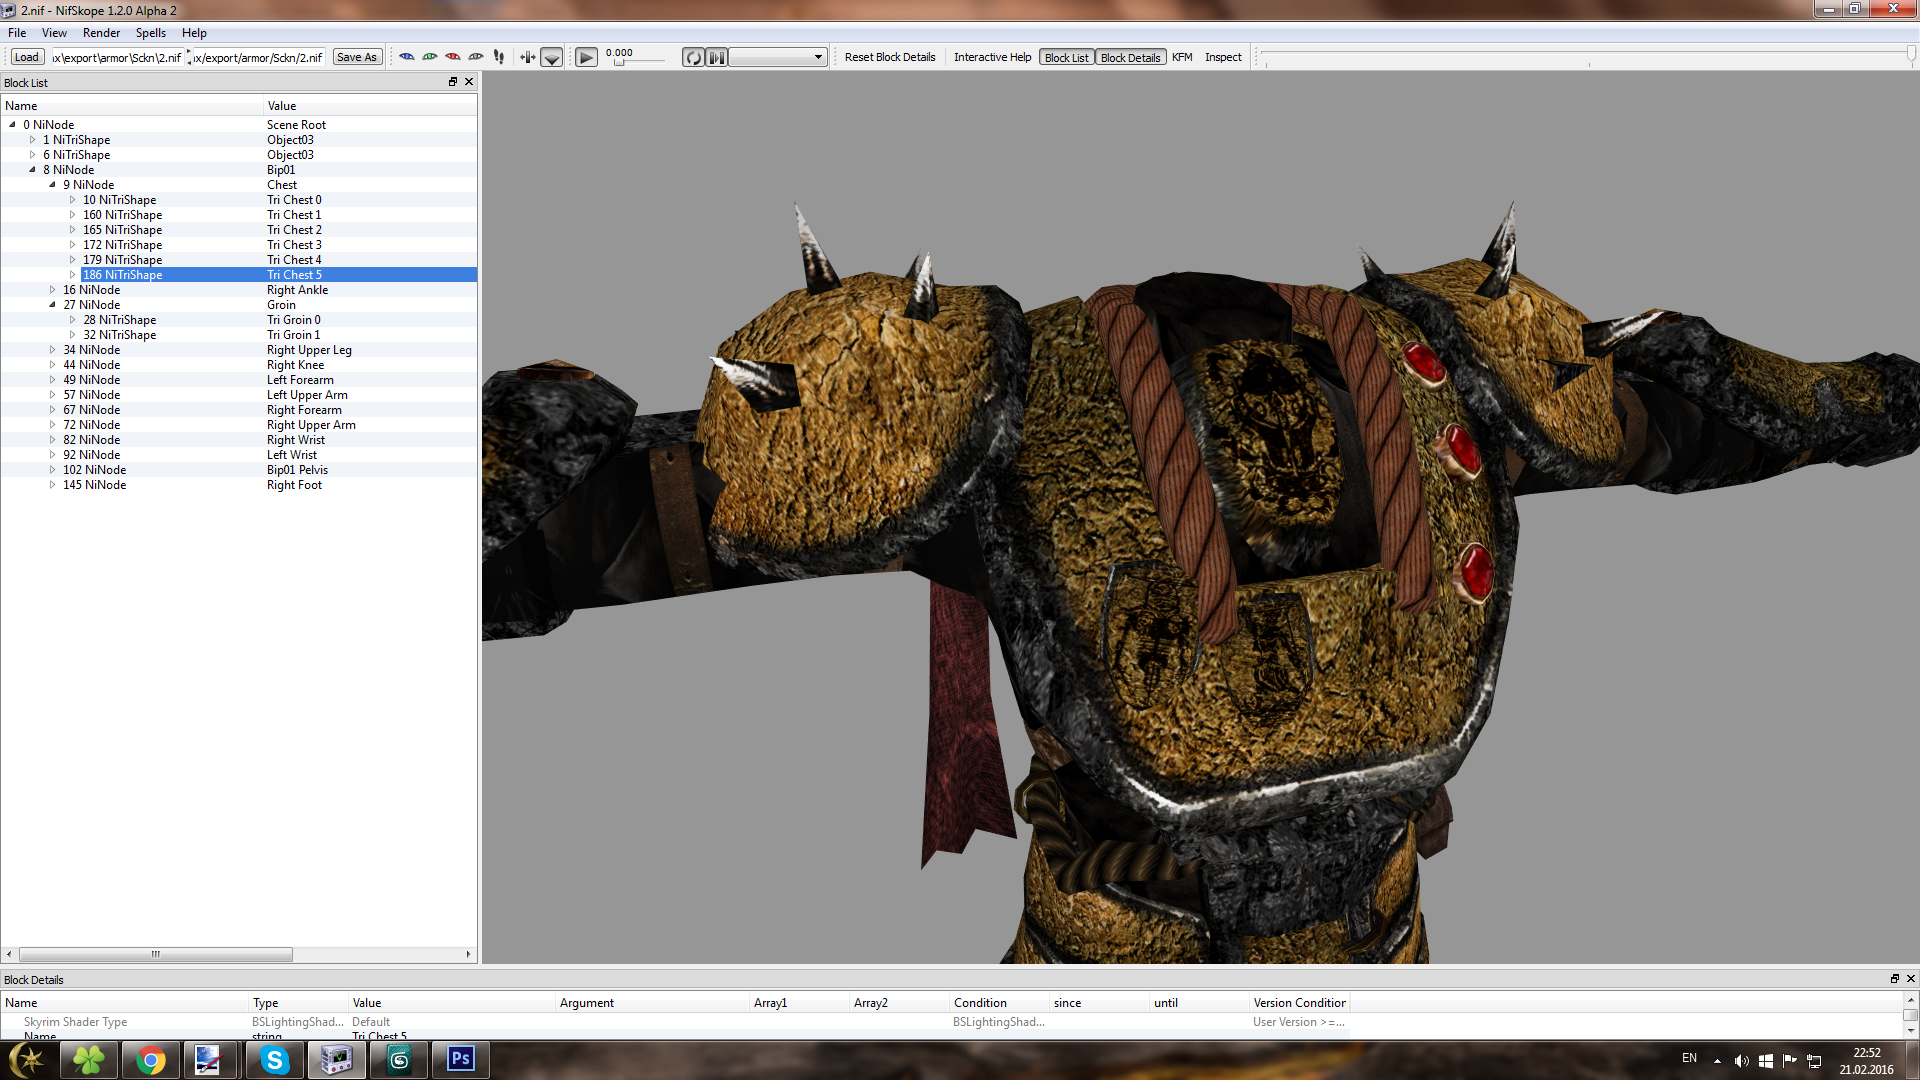Open the Help menu
The image size is (1920, 1080).
[194, 33]
